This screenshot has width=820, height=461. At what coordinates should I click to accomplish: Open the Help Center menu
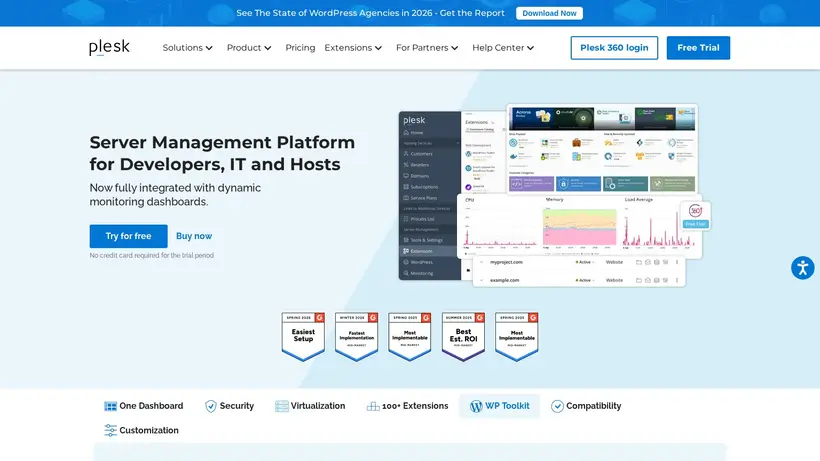[x=503, y=48]
